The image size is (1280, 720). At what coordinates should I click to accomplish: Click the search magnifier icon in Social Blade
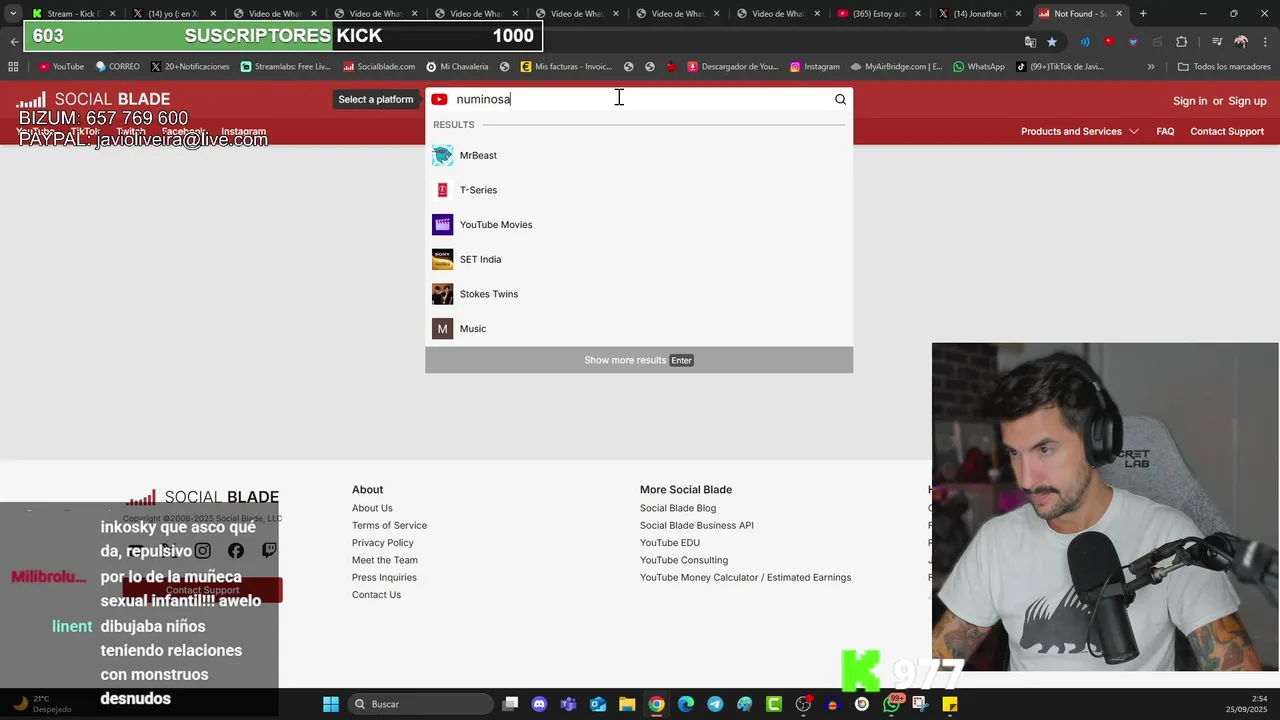click(x=840, y=99)
